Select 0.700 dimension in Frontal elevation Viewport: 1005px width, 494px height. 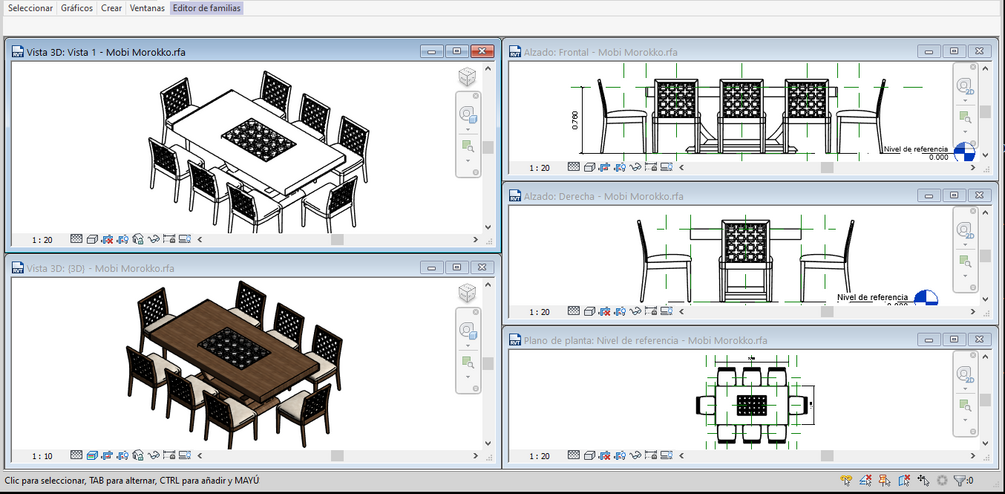(575, 120)
